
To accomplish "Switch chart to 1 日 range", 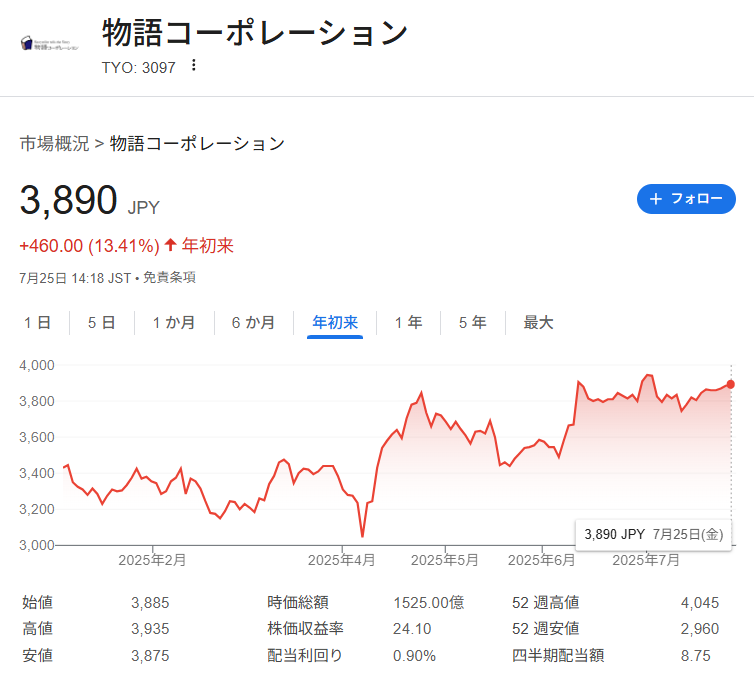I will (38, 322).
